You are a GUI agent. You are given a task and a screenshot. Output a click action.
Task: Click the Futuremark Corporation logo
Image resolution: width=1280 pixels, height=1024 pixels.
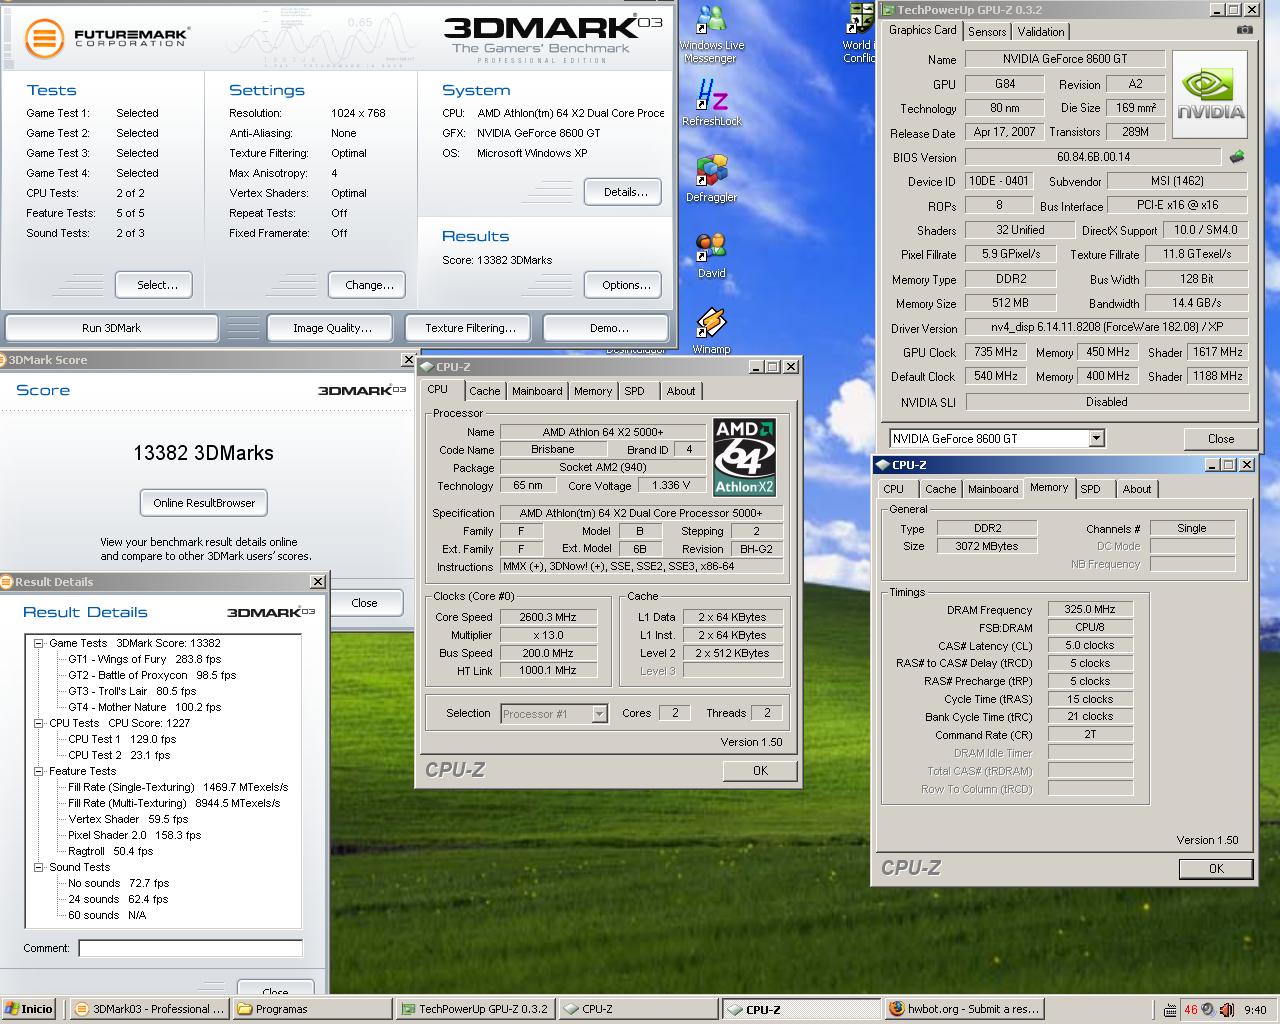tap(106, 38)
